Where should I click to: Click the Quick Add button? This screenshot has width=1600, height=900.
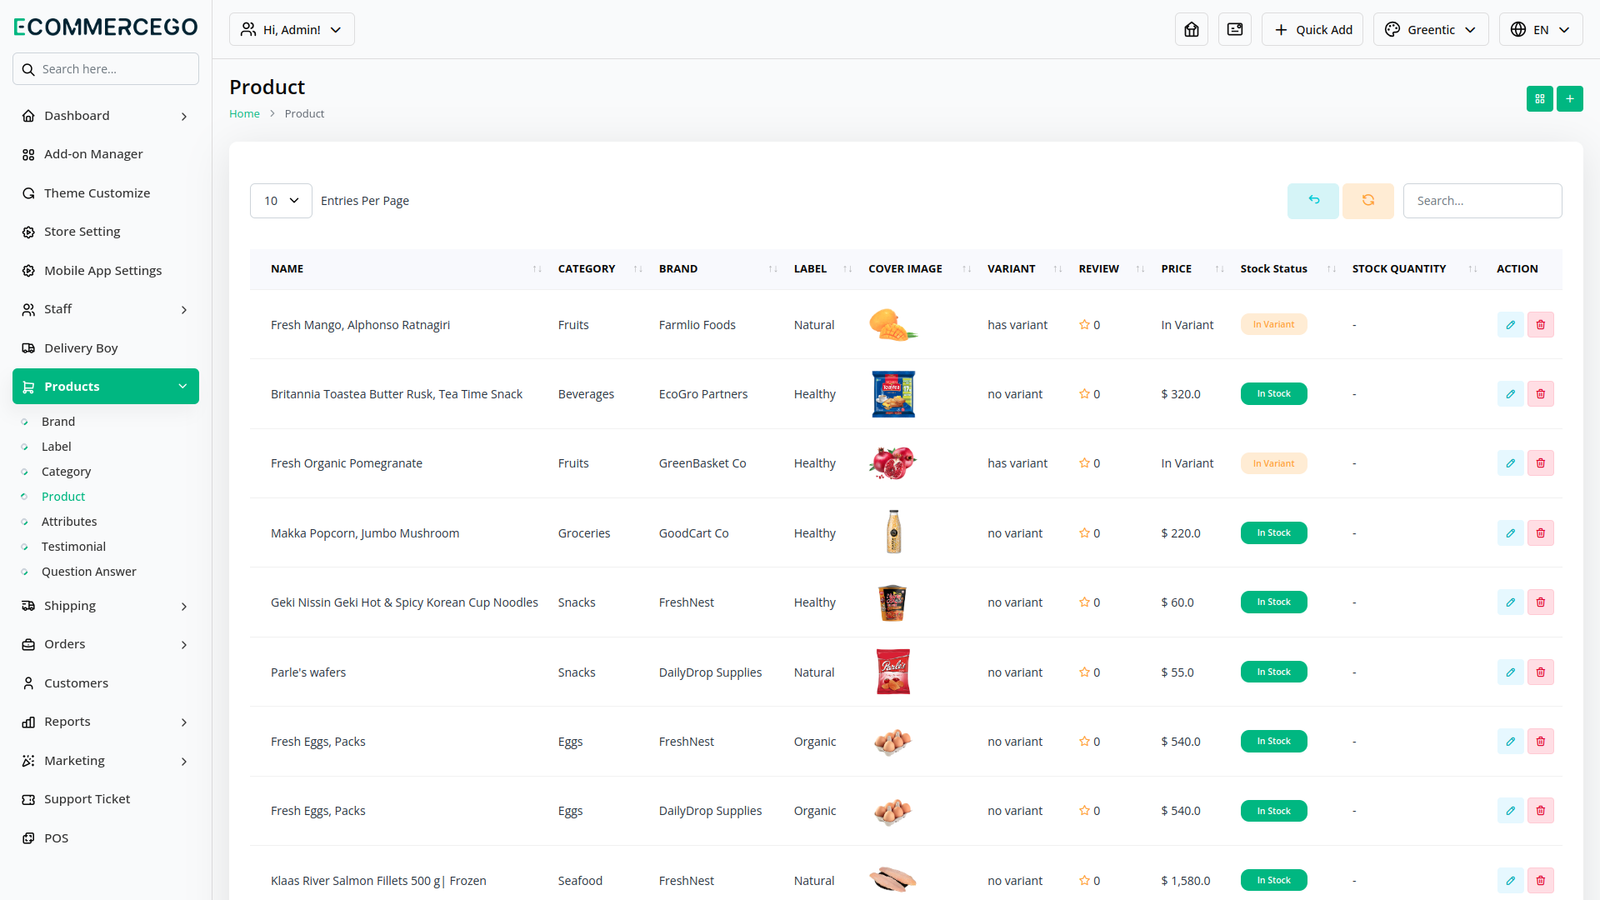click(1312, 30)
